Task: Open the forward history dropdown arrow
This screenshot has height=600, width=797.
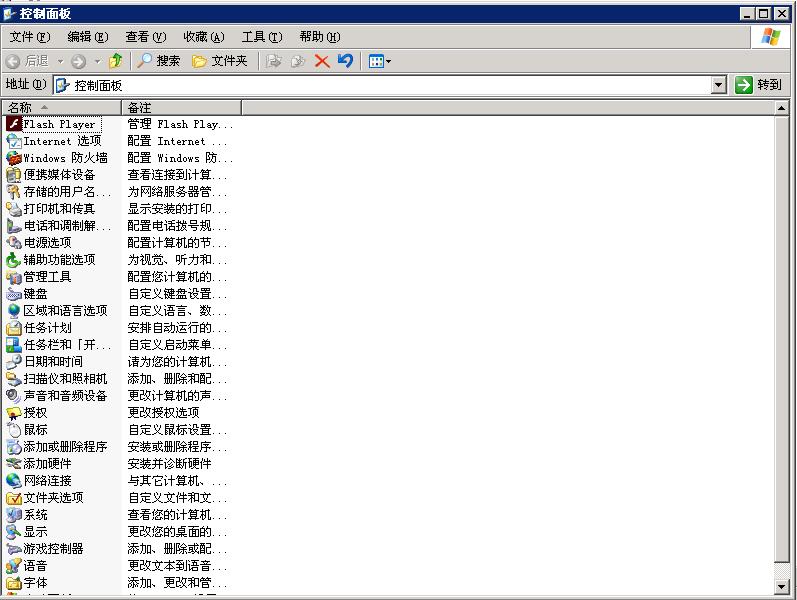Action: pyautogui.click(x=97, y=62)
